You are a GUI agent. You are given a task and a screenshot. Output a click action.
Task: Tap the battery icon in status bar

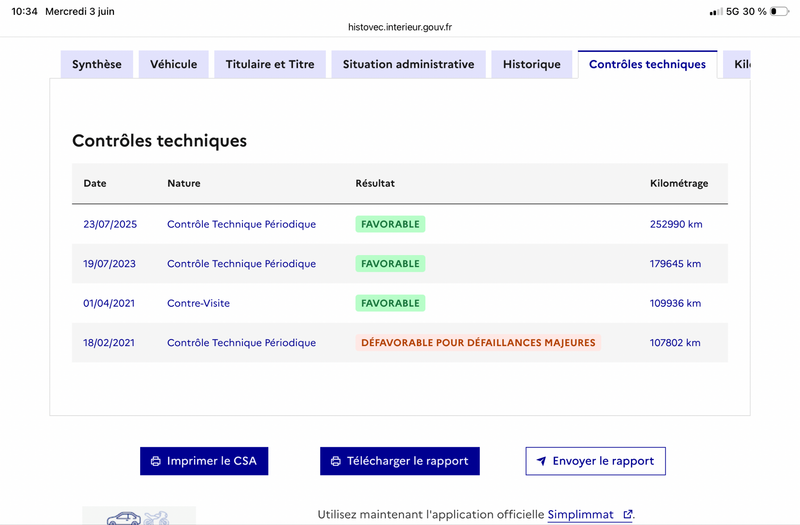(780, 11)
